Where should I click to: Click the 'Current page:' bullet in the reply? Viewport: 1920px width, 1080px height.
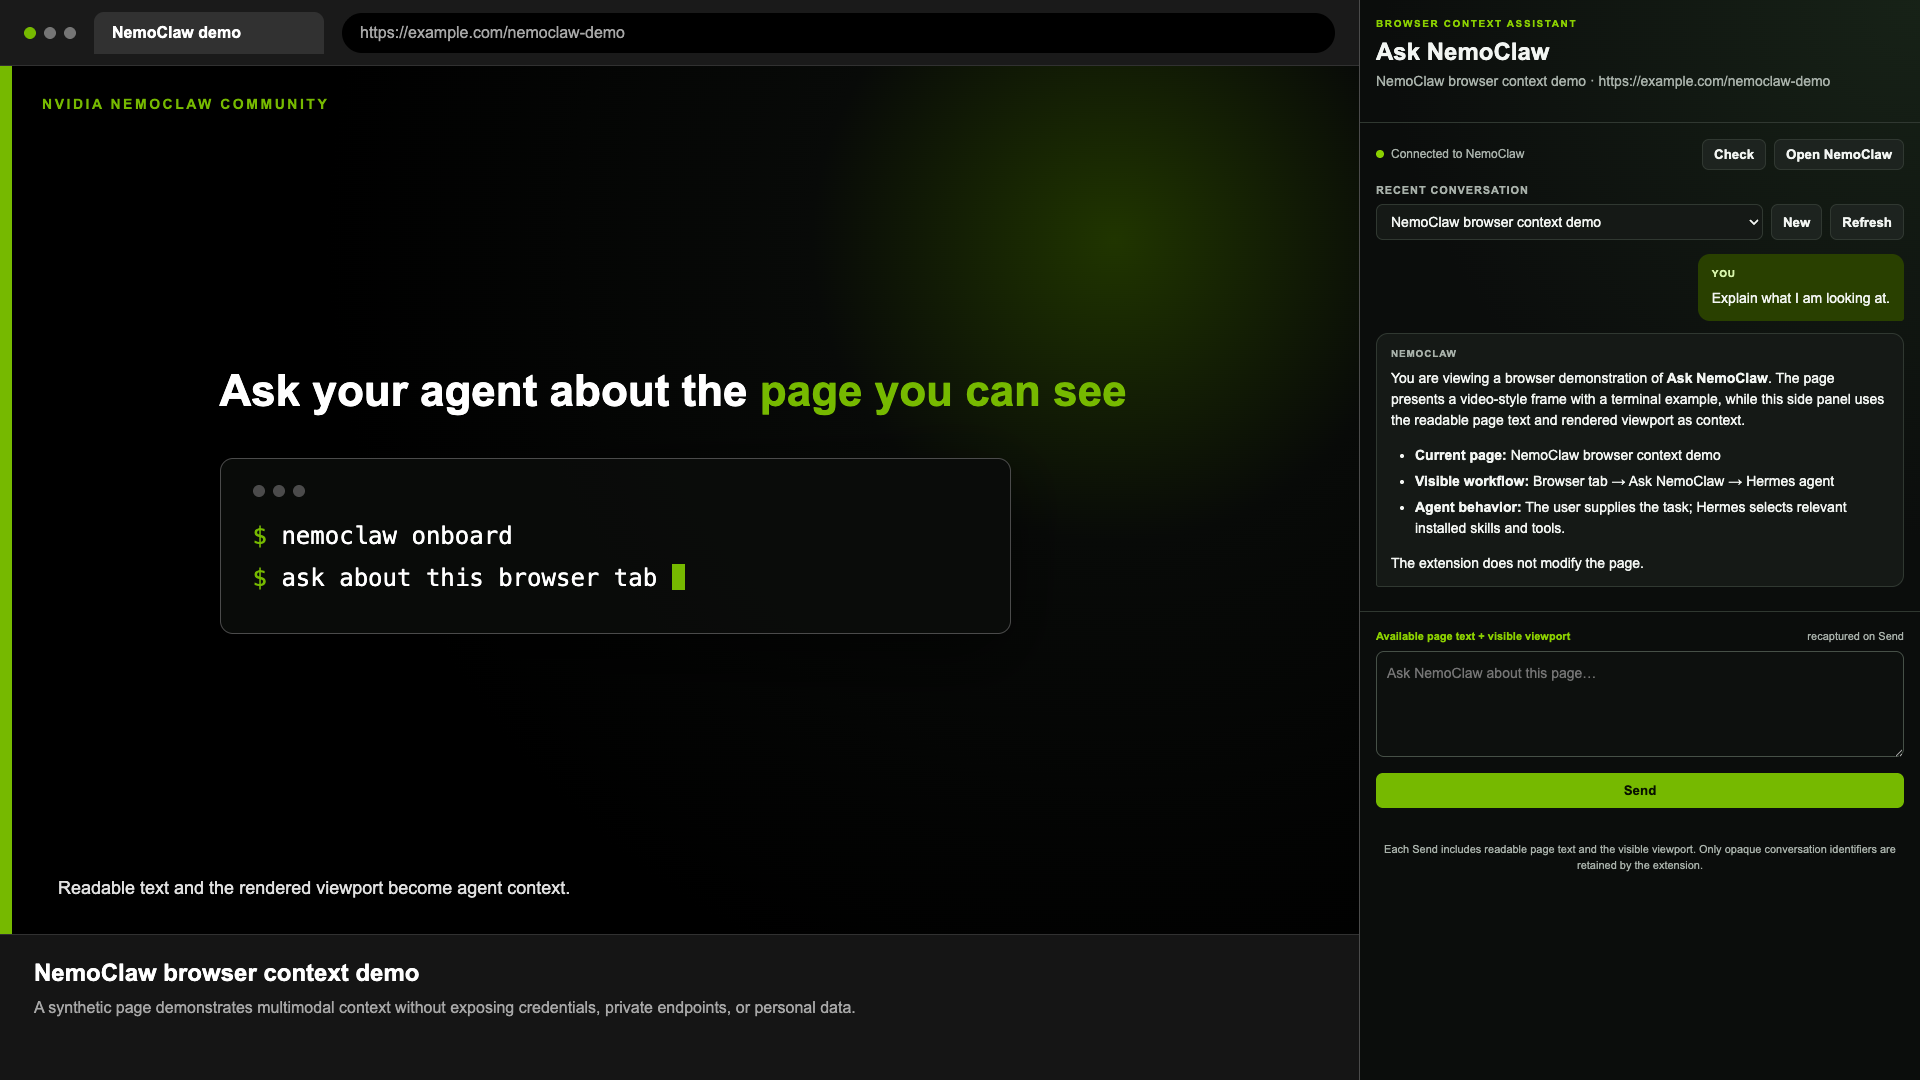pos(1567,455)
